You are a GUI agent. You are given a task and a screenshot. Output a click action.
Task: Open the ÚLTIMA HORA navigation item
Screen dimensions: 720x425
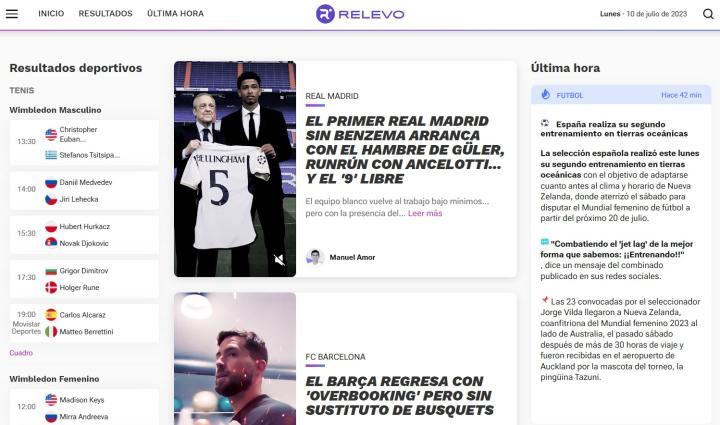pos(175,14)
